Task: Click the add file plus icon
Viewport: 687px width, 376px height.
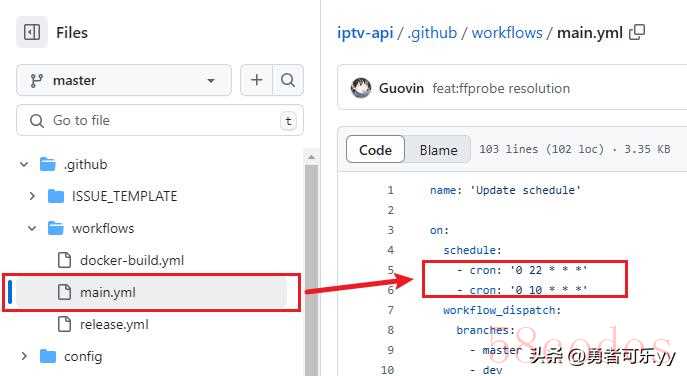Action: pyautogui.click(x=257, y=80)
